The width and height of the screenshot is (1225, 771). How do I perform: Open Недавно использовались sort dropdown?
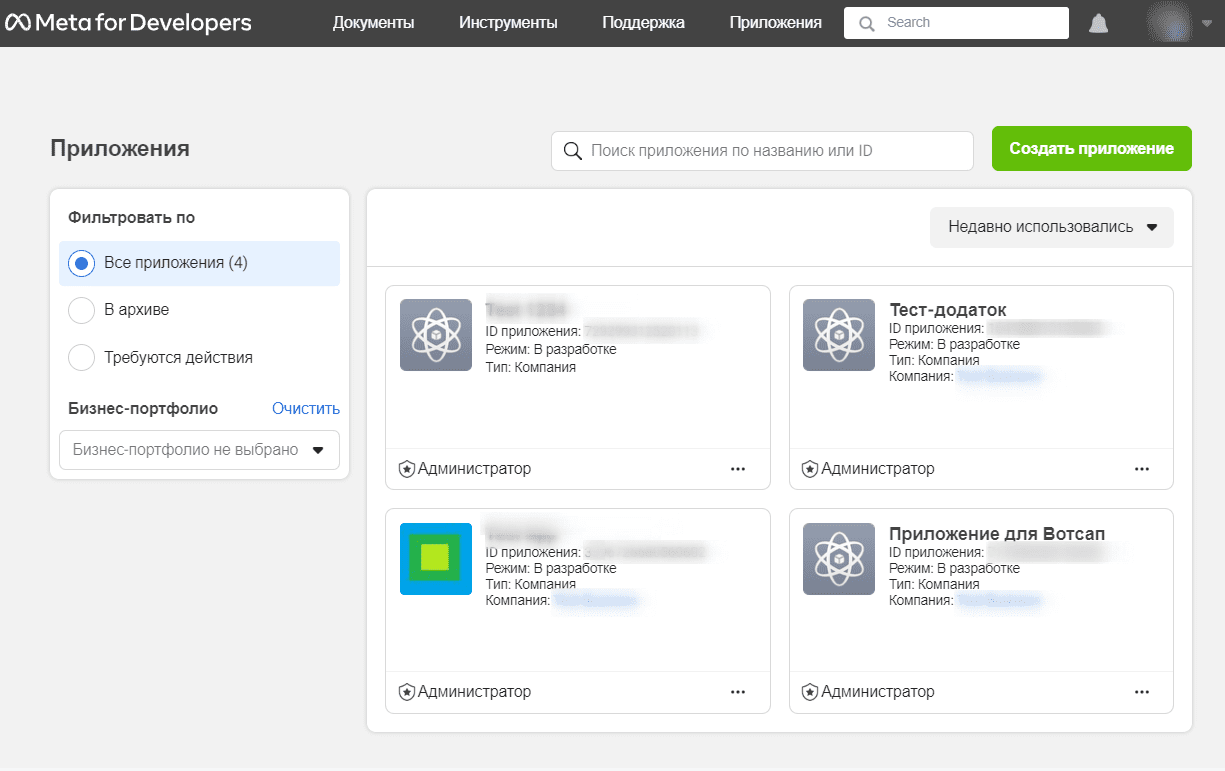tap(1051, 227)
